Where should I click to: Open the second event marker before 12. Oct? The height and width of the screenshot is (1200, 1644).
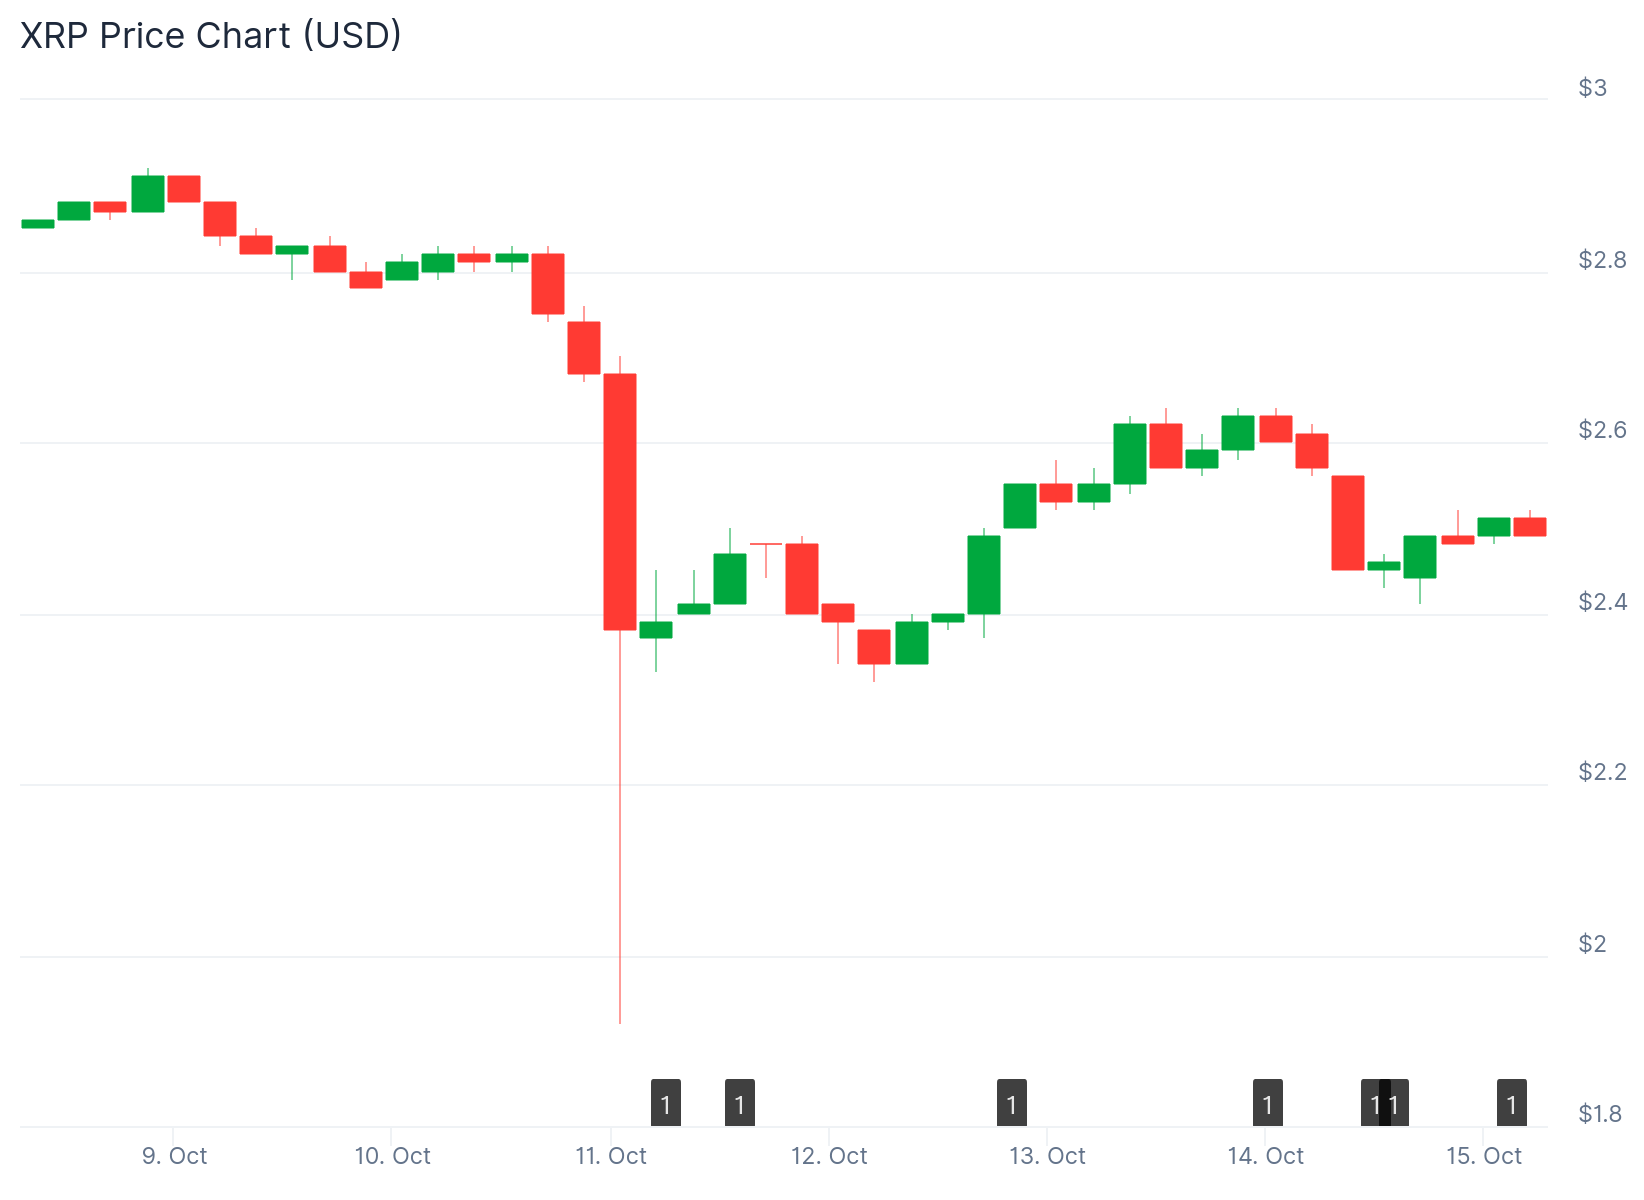[740, 1104]
